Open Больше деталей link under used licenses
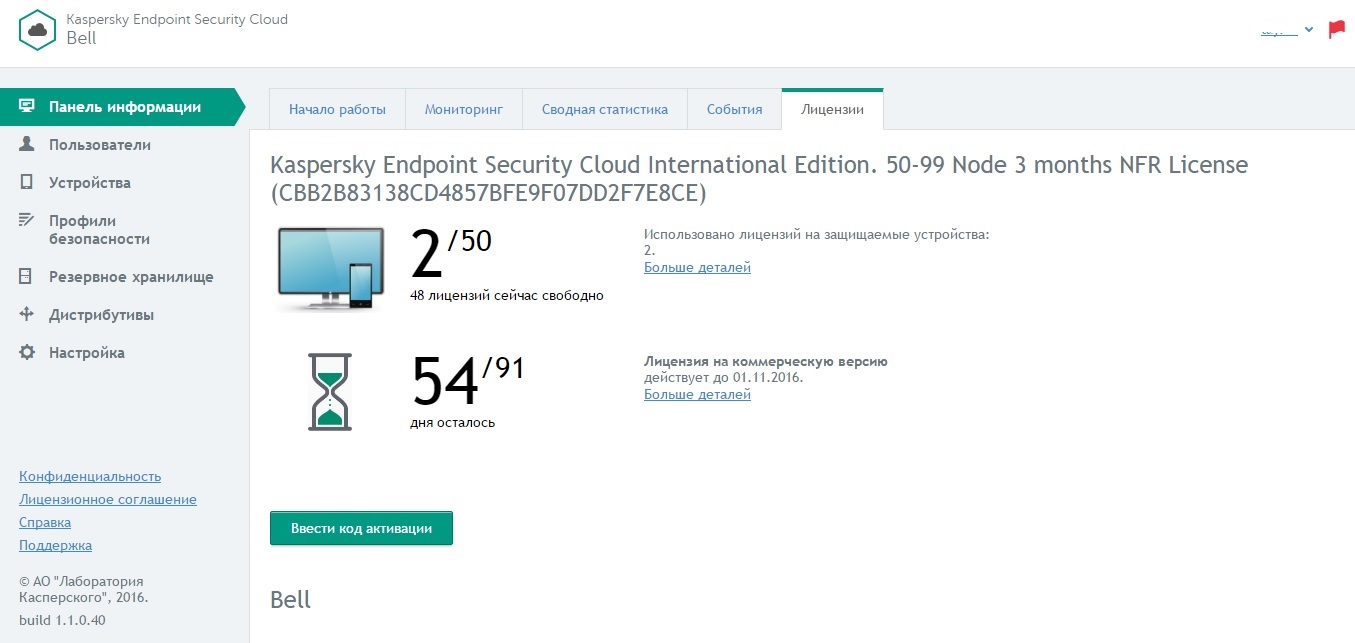This screenshot has height=643, width=1355. [x=697, y=267]
